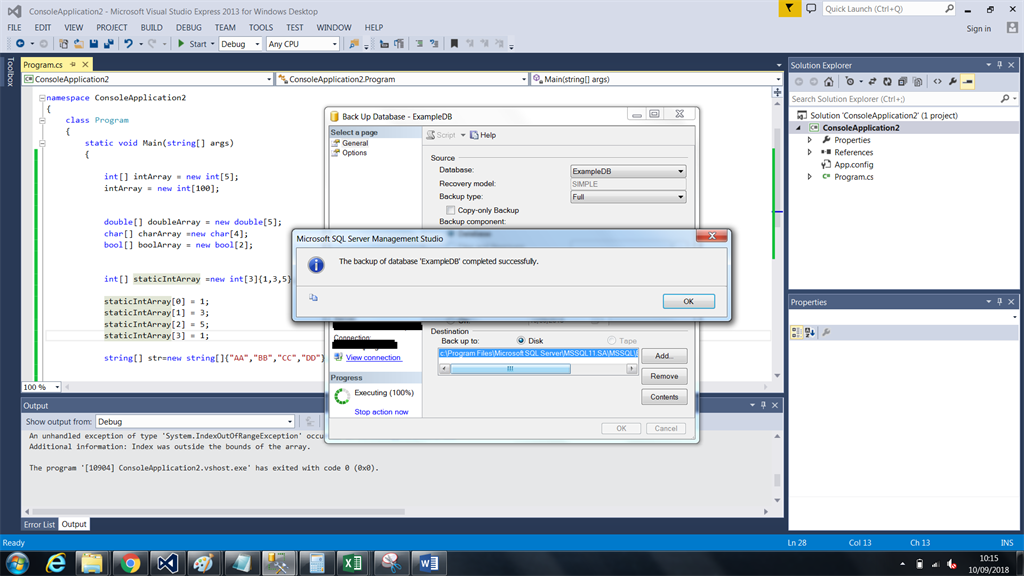Refresh the Solution Explorer
1024x576 pixels.
click(887, 82)
